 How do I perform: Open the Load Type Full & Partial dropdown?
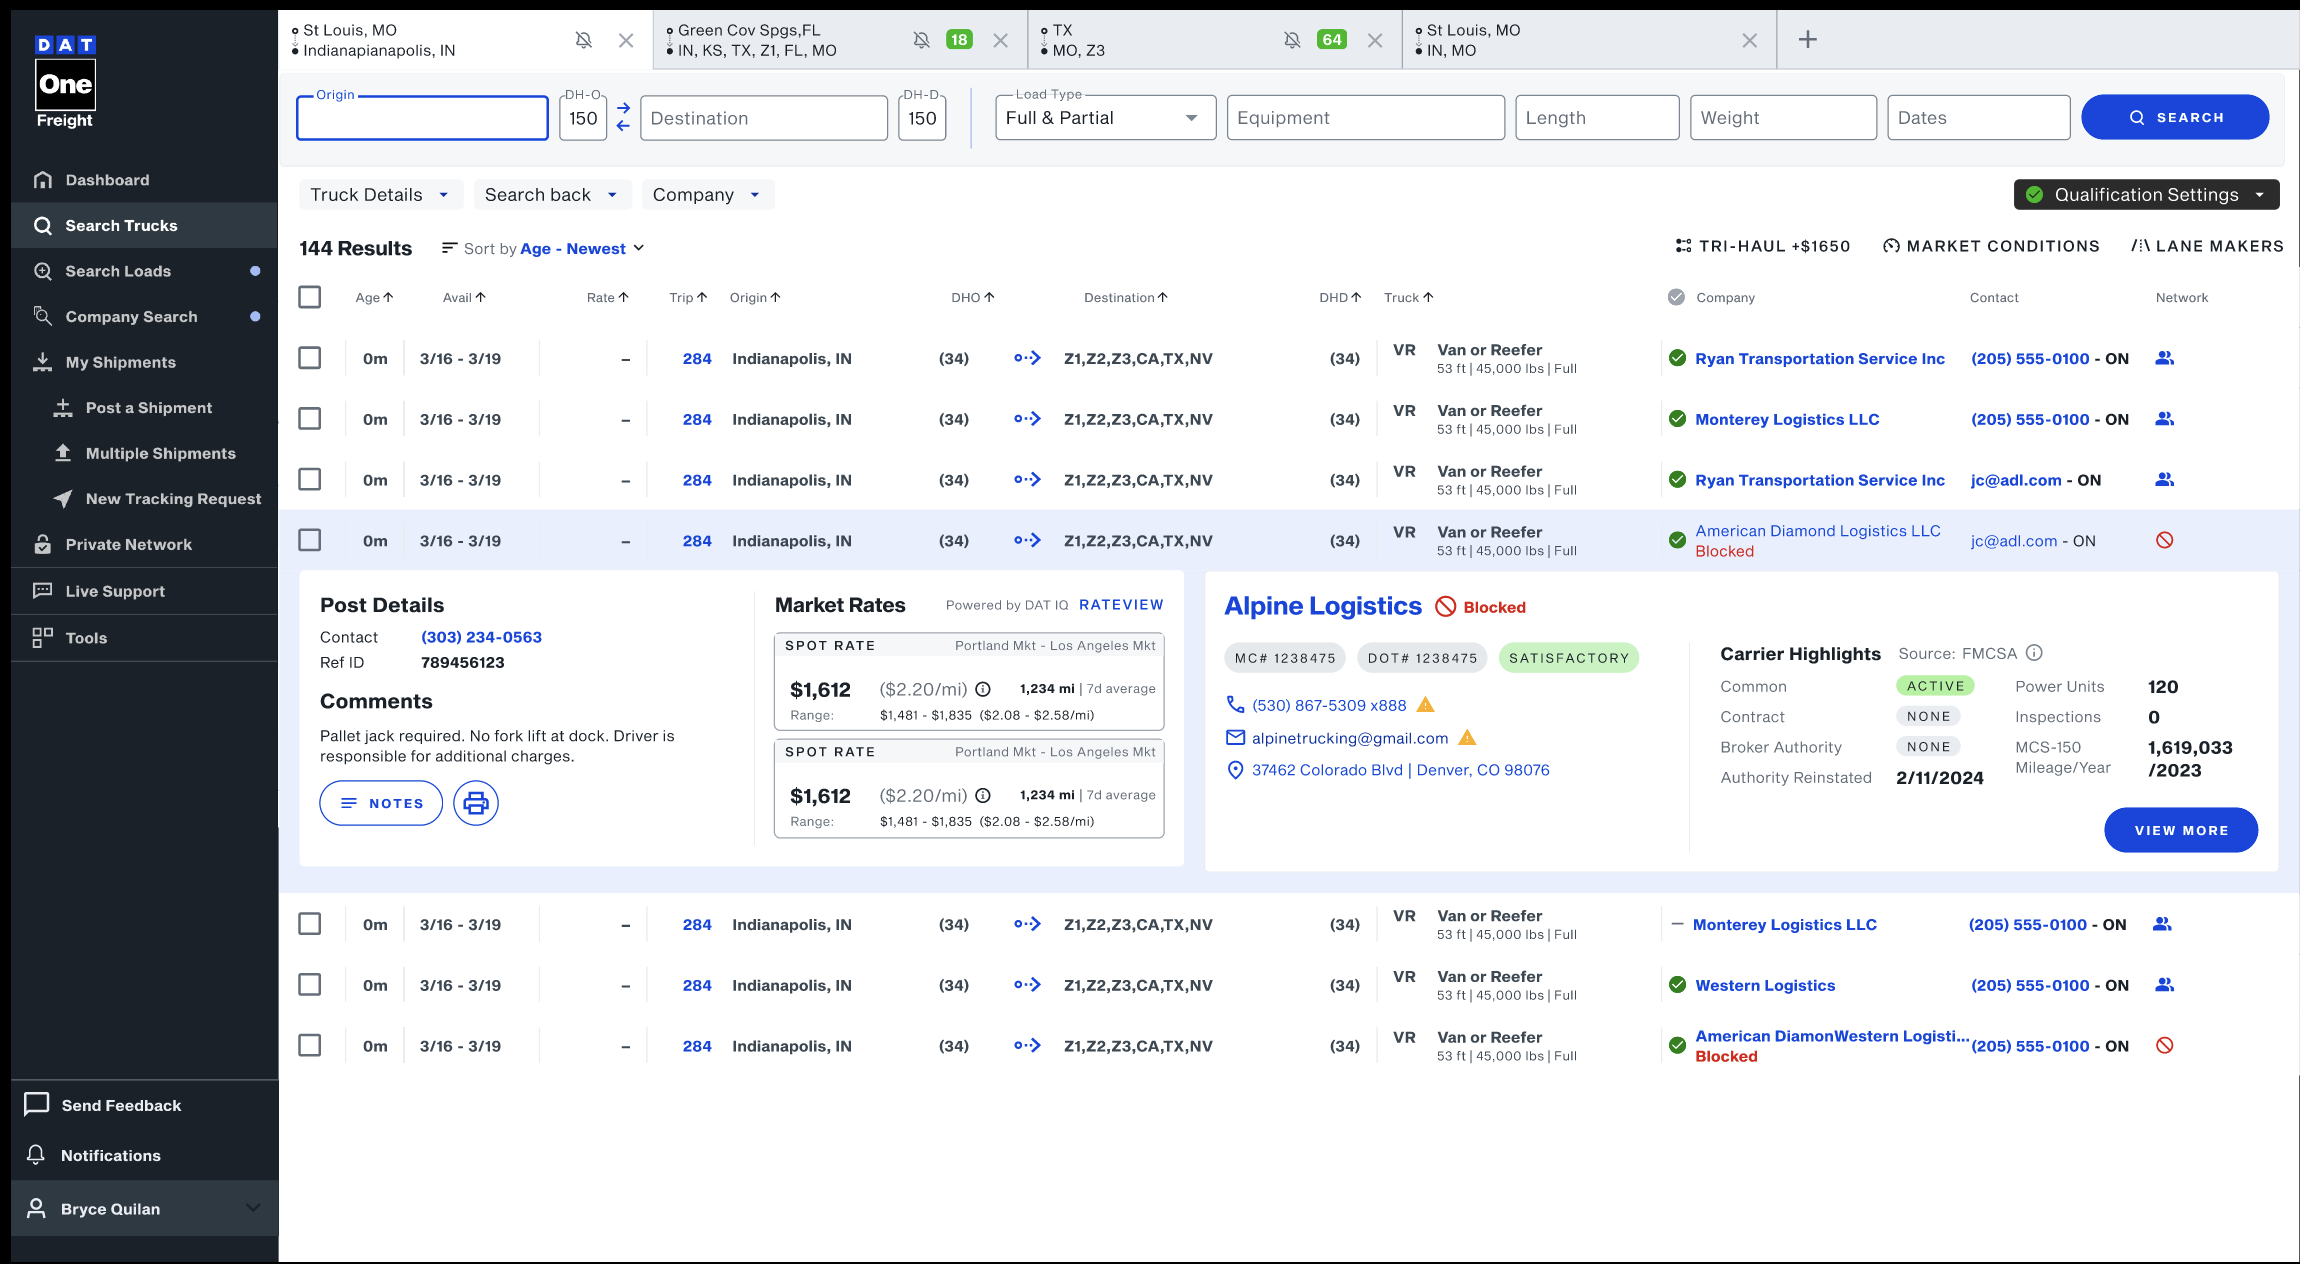(1104, 118)
